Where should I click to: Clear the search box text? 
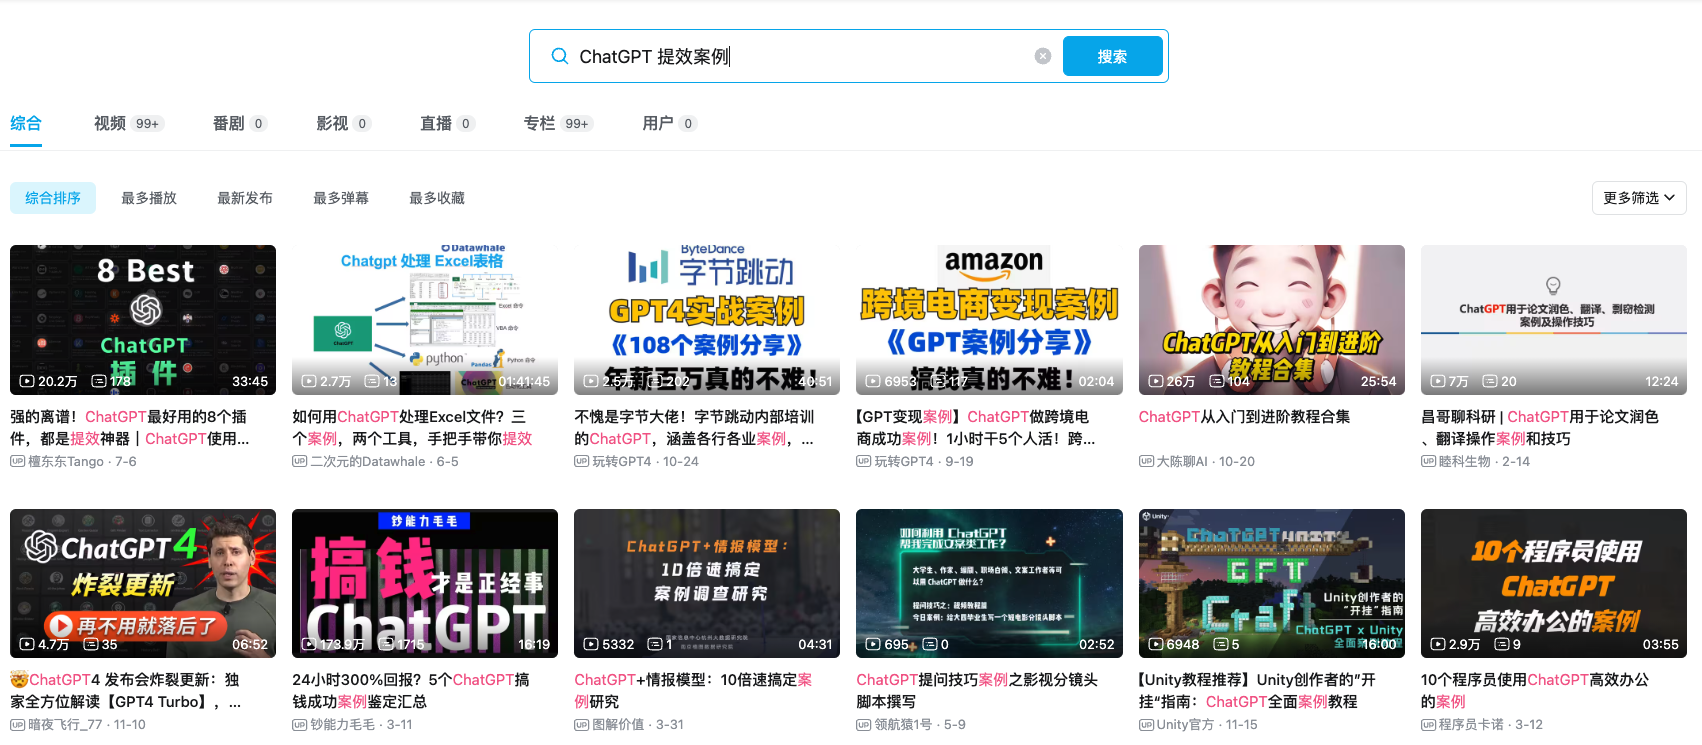[x=1043, y=56]
